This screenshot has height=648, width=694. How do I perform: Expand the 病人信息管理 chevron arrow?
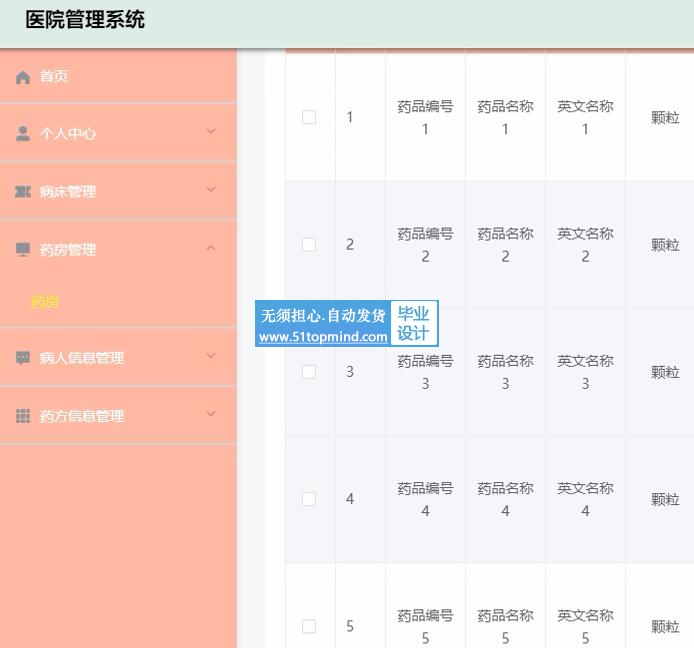click(x=210, y=356)
